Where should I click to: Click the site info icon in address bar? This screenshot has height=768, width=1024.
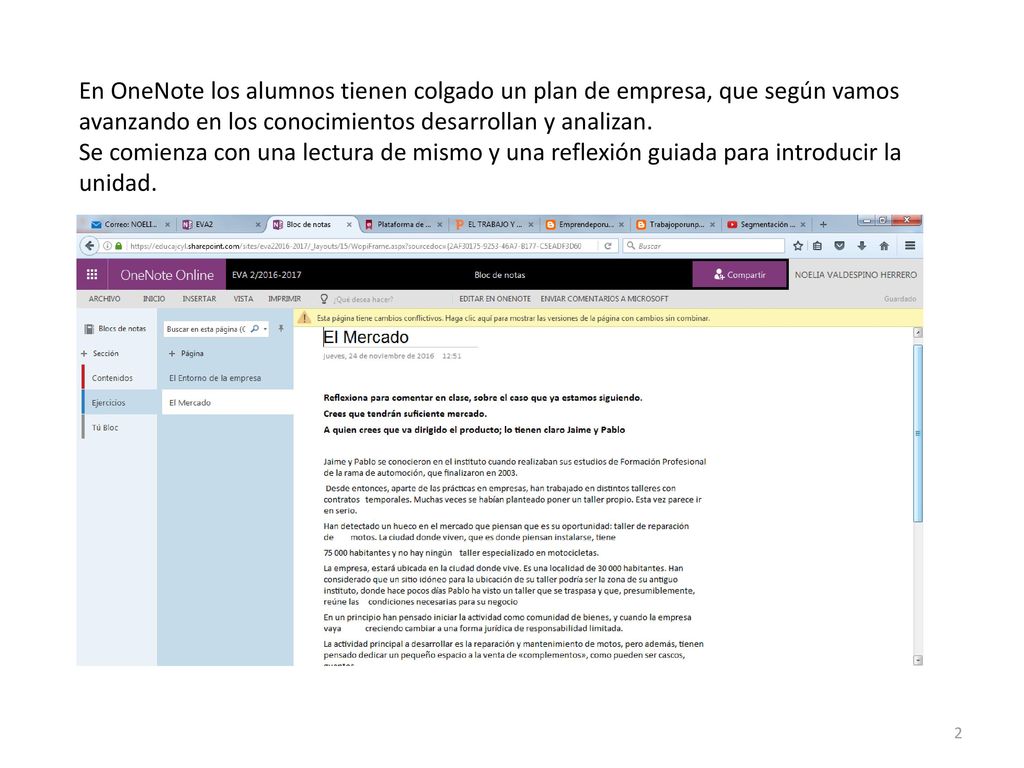tap(107, 246)
